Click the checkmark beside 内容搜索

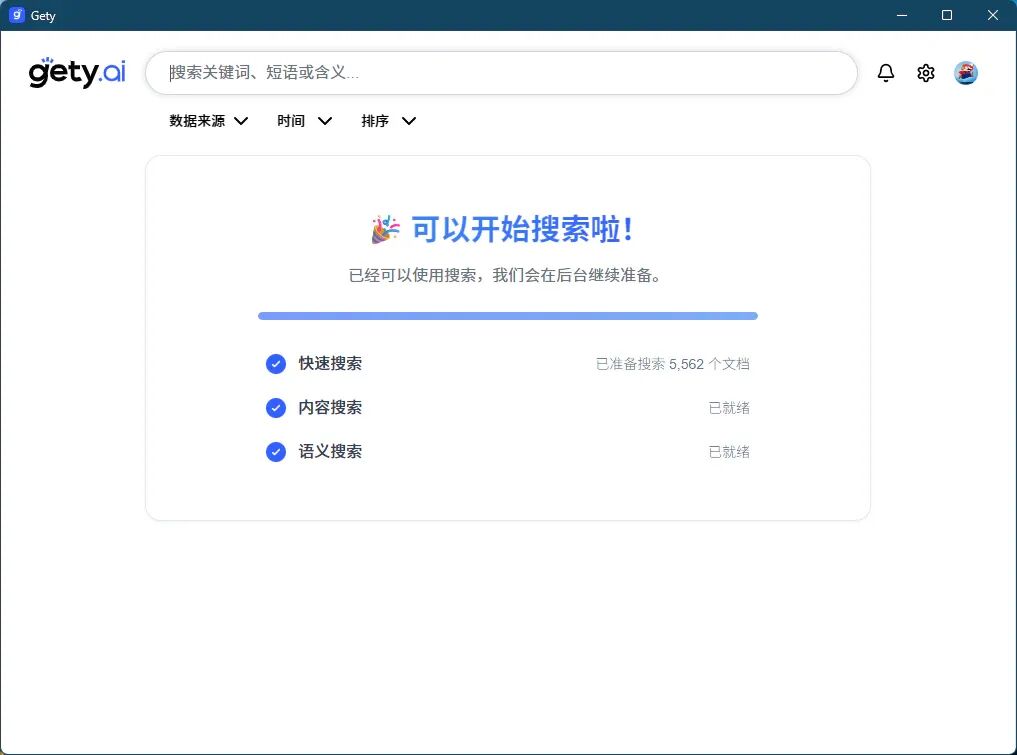[x=276, y=408]
